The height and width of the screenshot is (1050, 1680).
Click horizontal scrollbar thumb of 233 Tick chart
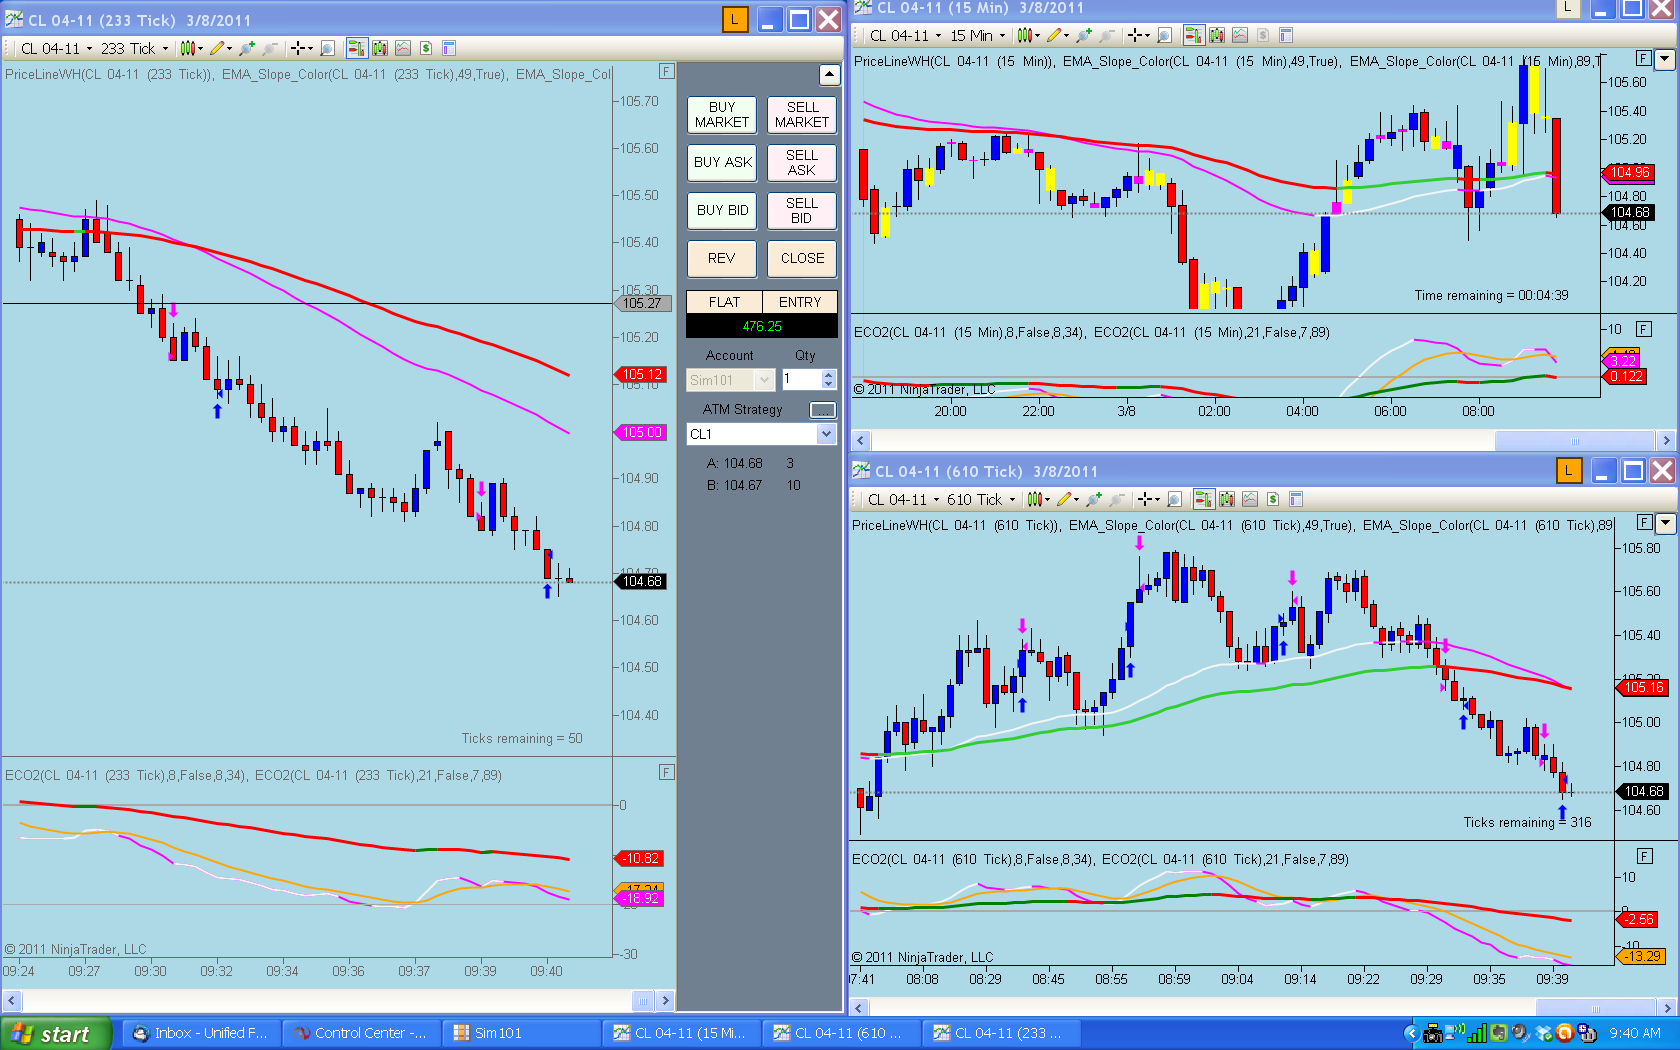coord(643,1000)
